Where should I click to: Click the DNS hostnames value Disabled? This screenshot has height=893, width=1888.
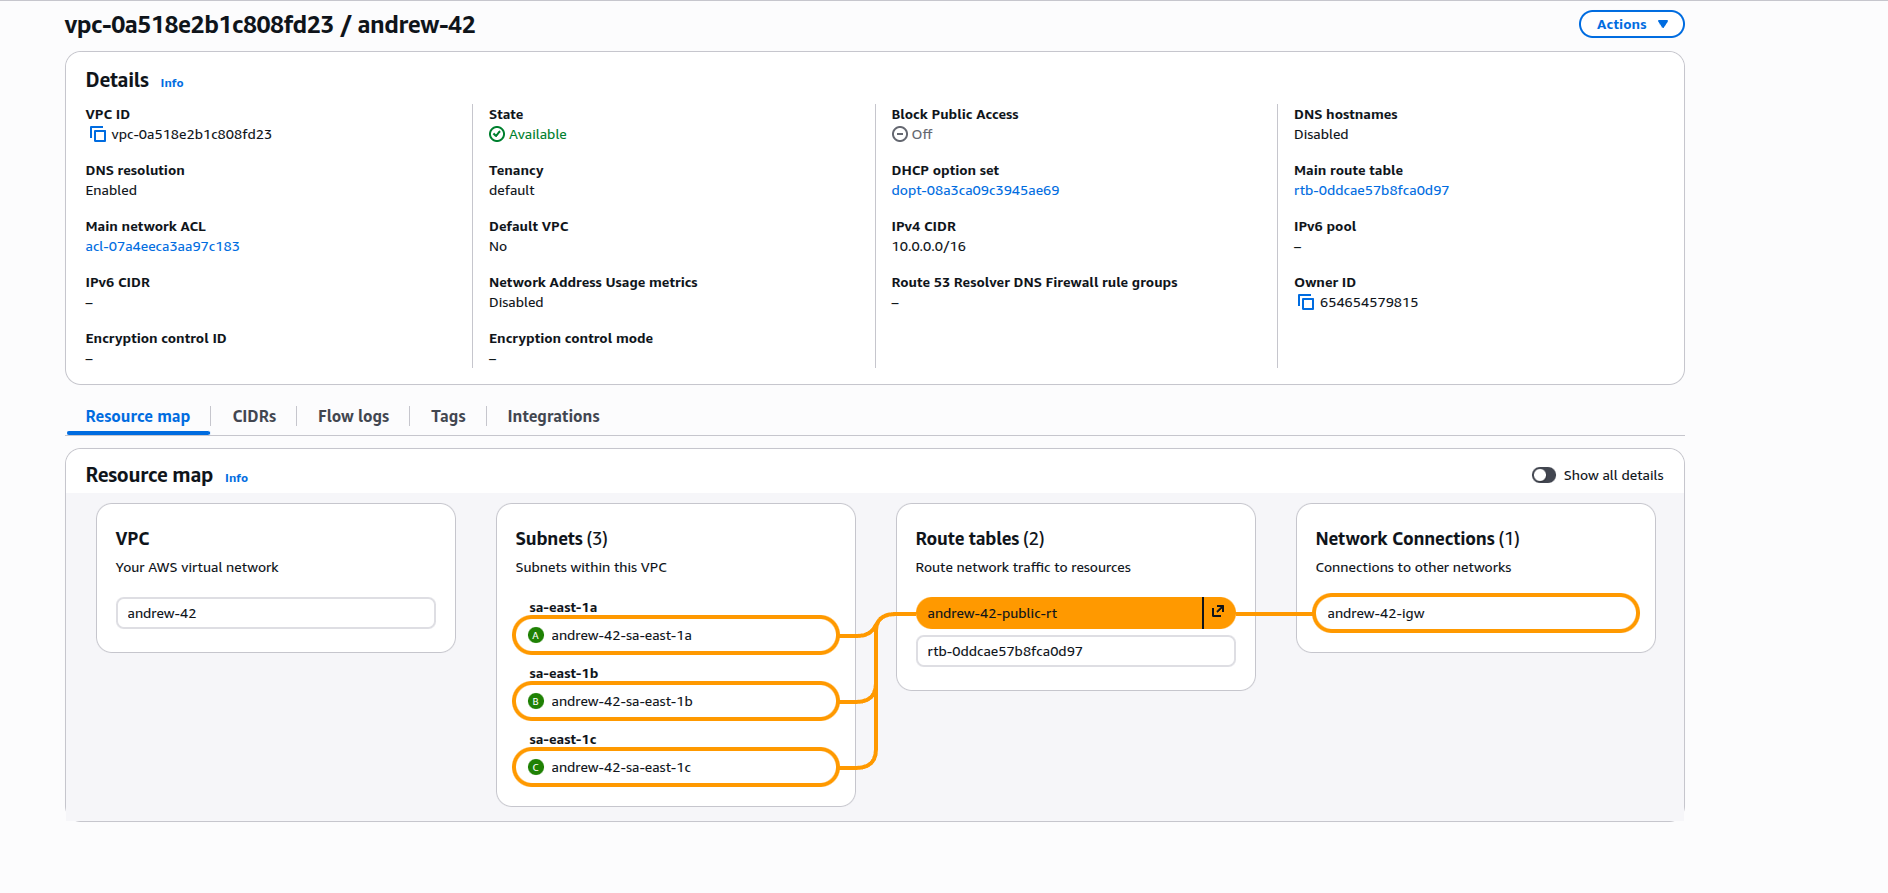tap(1321, 134)
